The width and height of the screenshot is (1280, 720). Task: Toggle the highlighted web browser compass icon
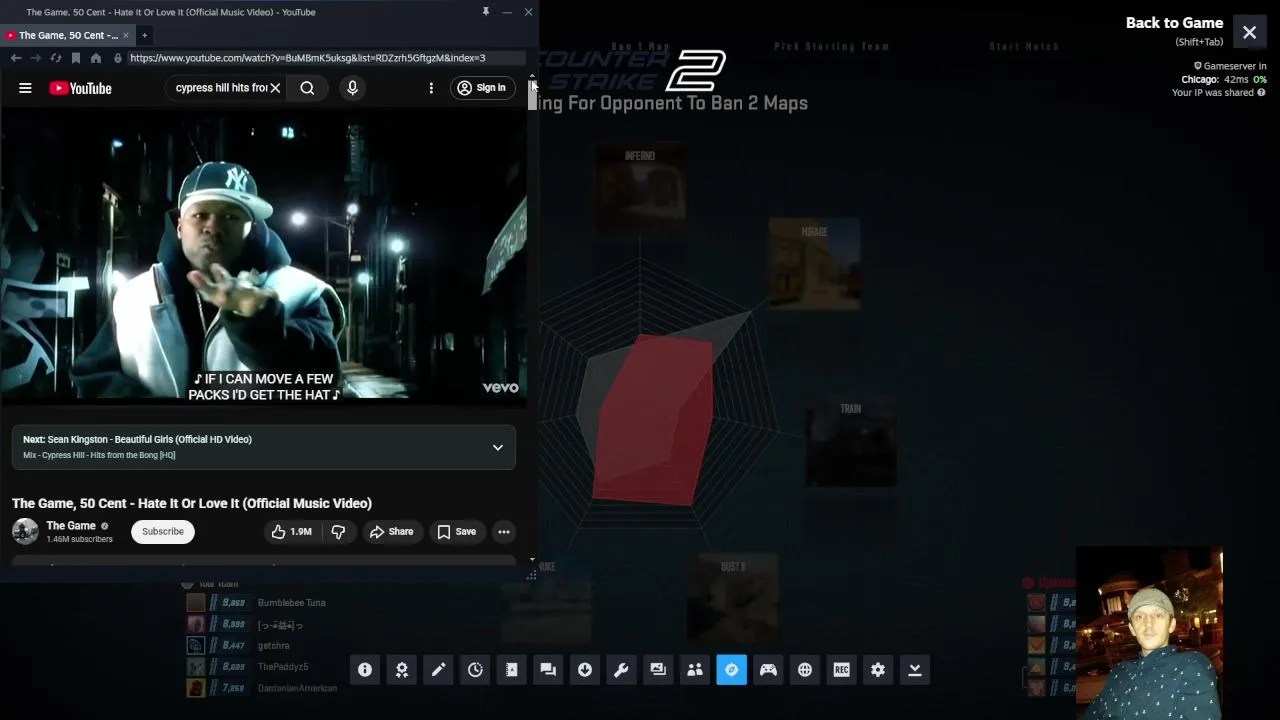pos(732,670)
